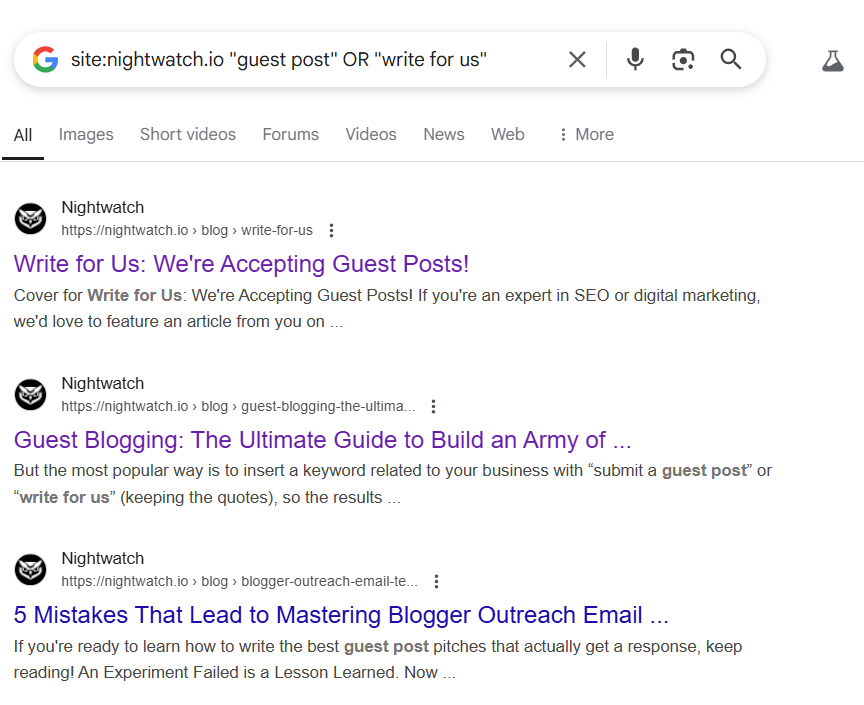
Task: Click the Nightwatch owl favicon on first result
Action: (30, 218)
